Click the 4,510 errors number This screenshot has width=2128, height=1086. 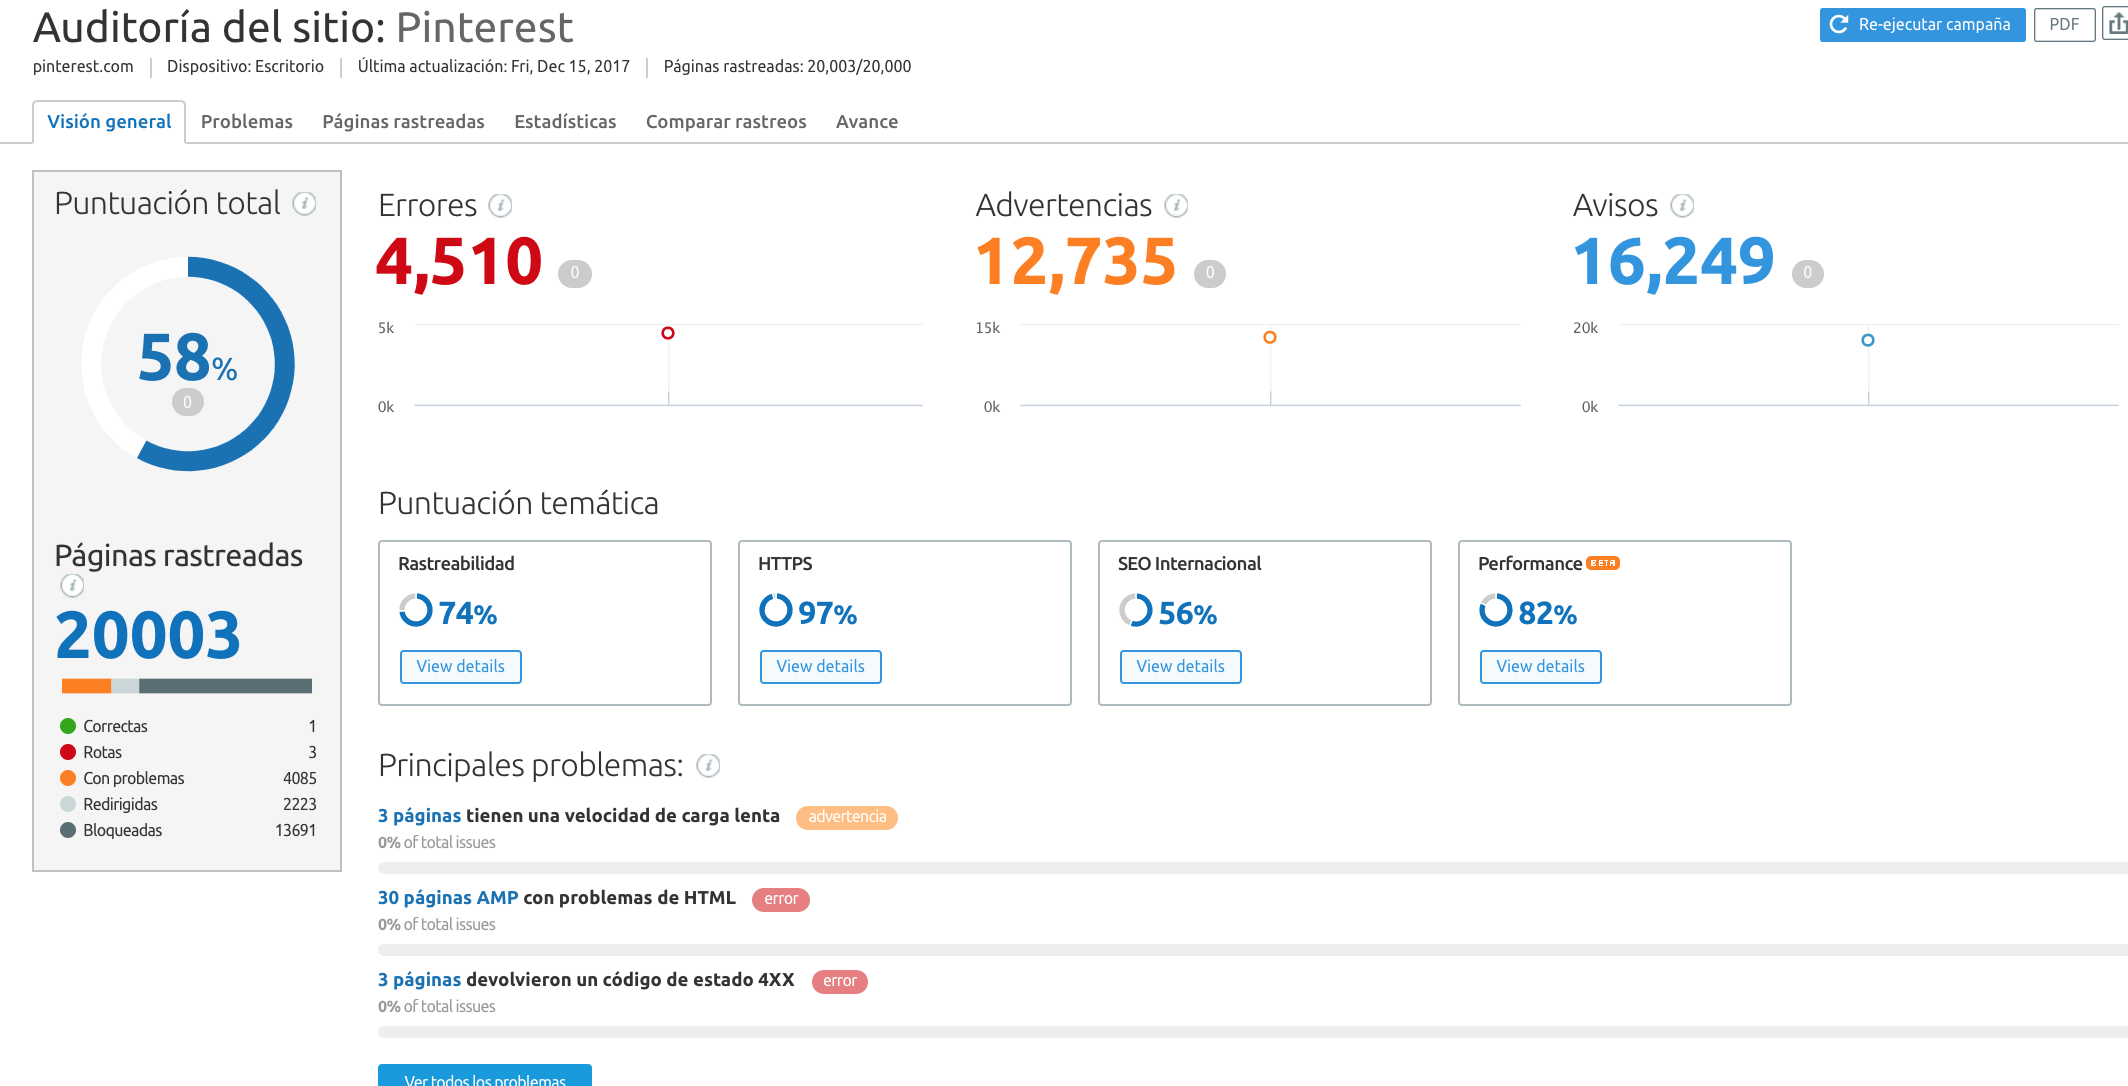point(460,263)
